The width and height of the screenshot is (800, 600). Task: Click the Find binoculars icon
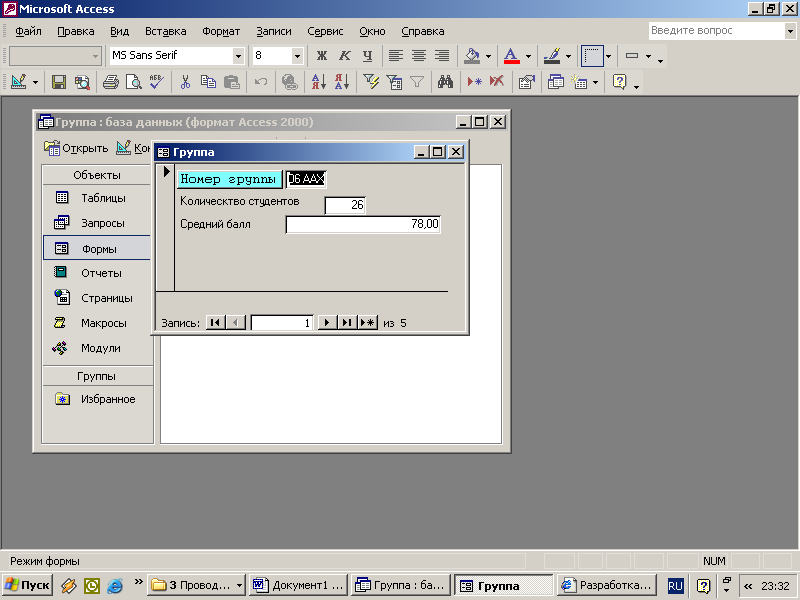445,82
